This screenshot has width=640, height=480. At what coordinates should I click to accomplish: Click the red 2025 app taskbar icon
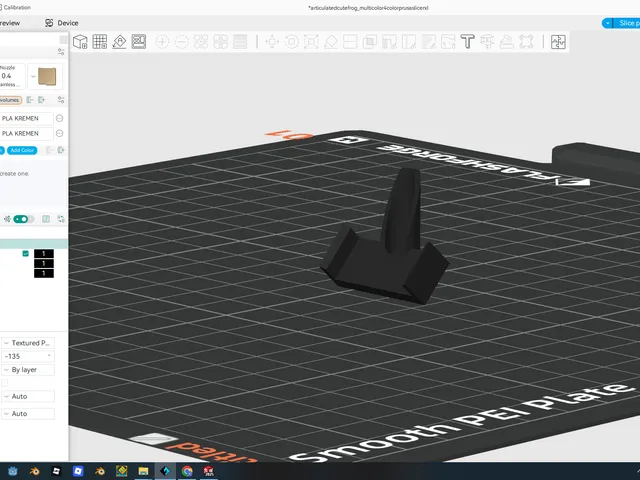(x=209, y=471)
